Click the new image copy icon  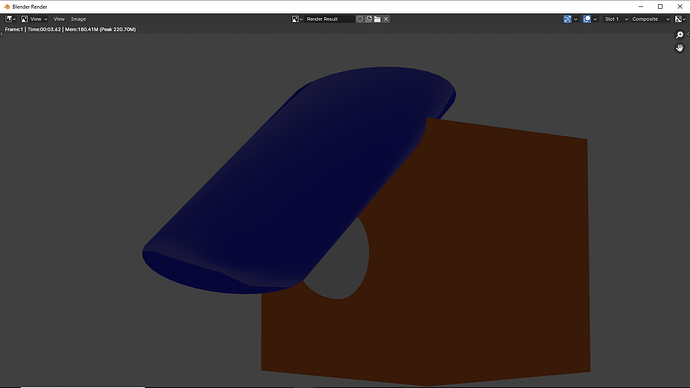(369, 19)
